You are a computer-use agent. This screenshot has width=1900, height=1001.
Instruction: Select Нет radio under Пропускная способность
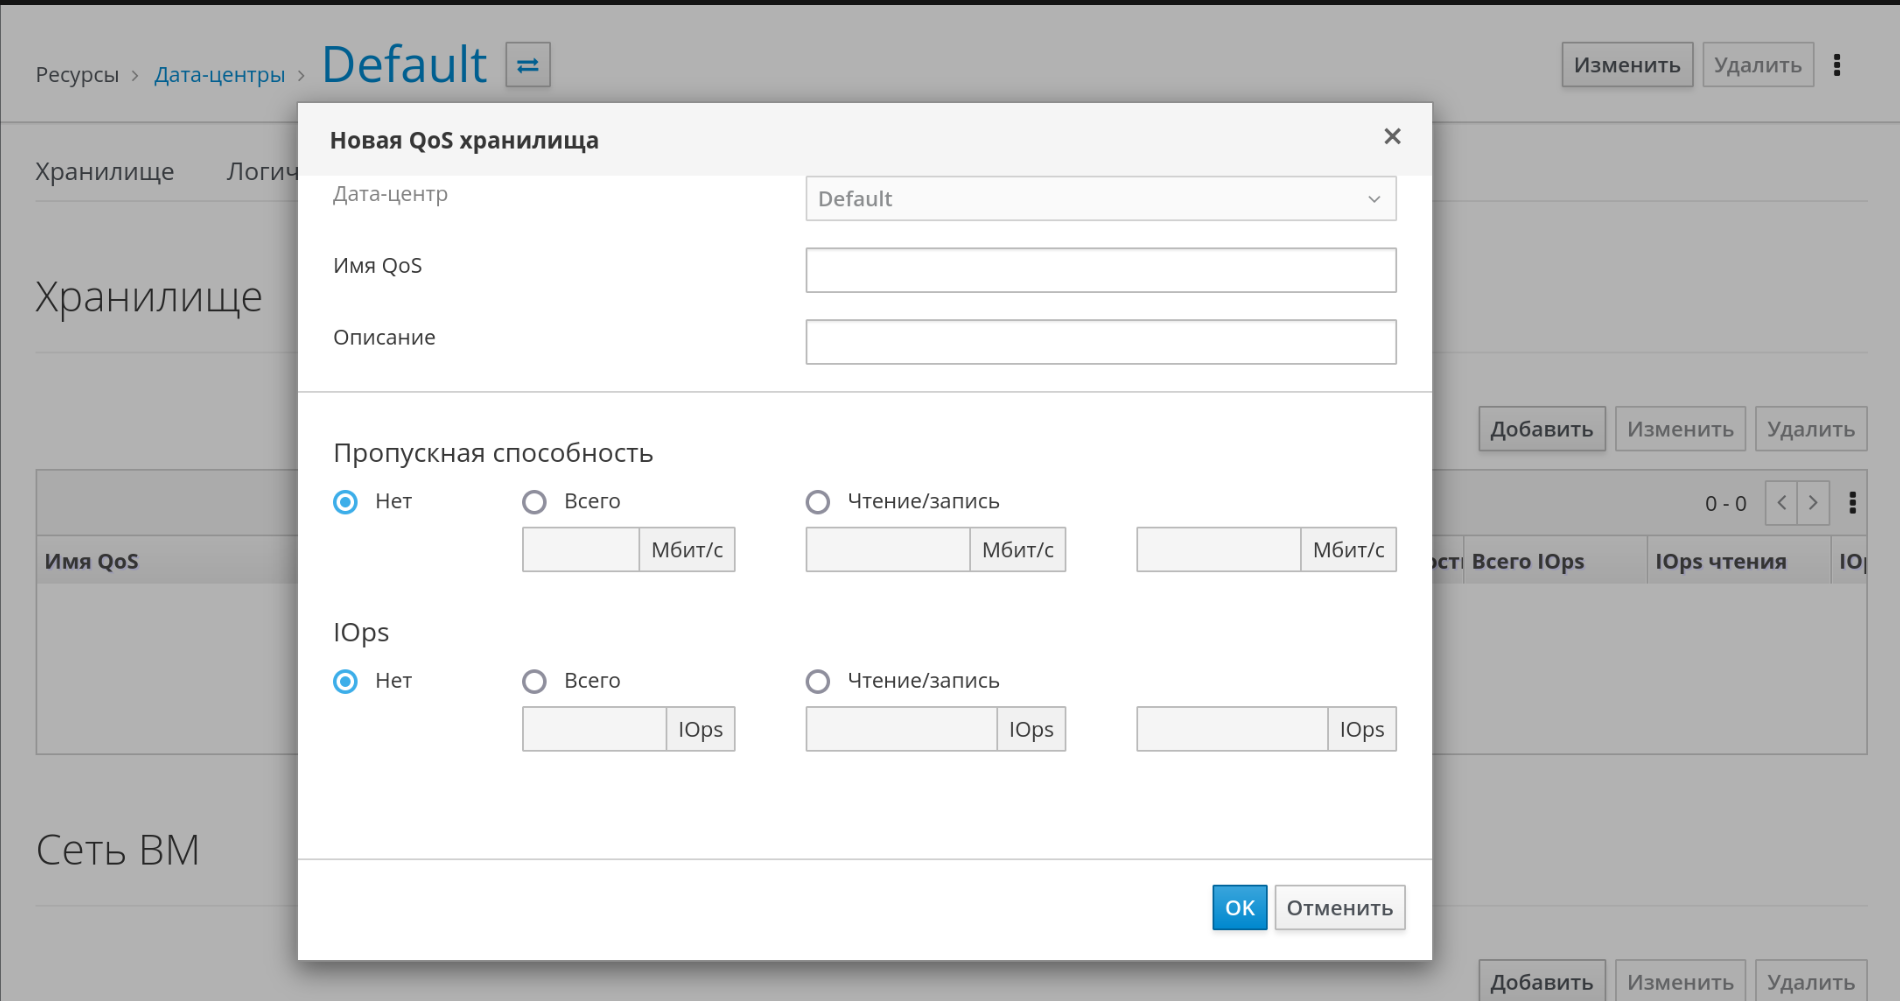345,502
